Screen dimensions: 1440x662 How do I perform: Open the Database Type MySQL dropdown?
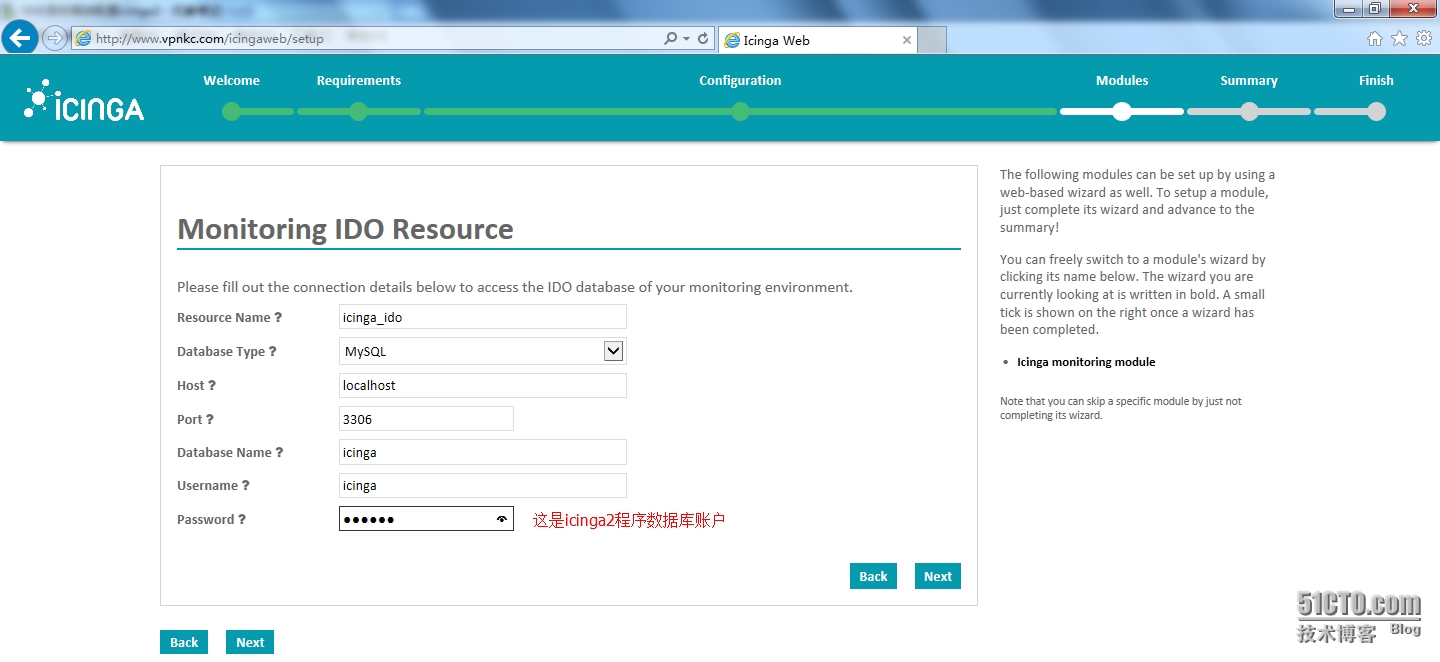[x=483, y=351]
